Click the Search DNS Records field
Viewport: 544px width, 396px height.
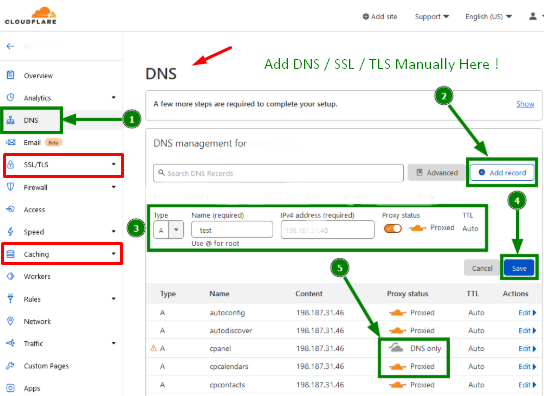[x=278, y=173]
